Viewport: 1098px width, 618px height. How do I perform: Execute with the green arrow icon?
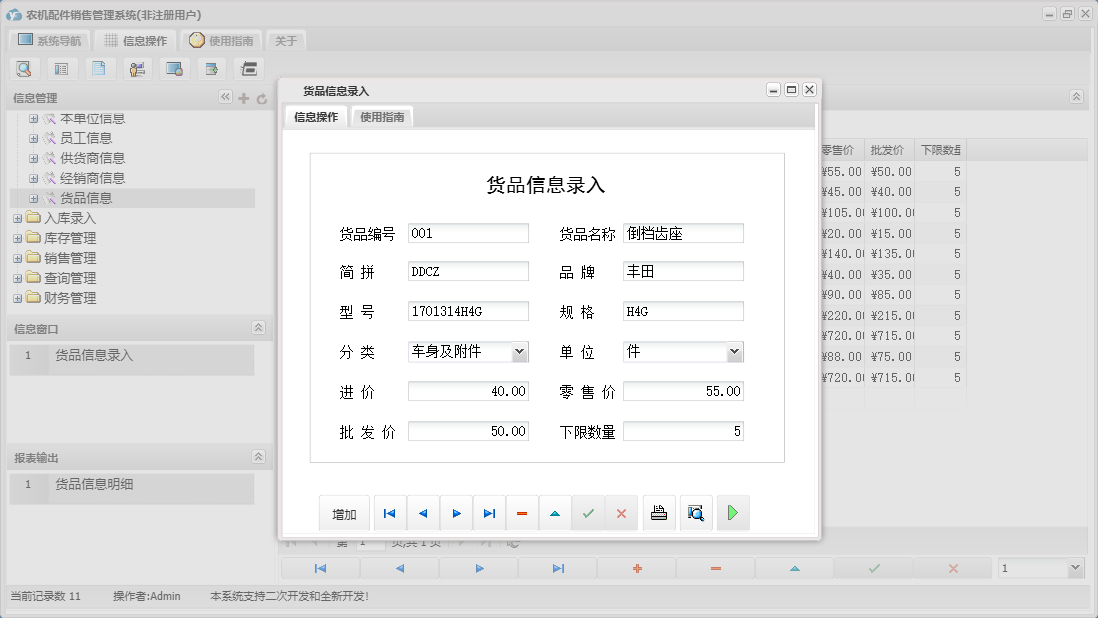tap(733, 512)
